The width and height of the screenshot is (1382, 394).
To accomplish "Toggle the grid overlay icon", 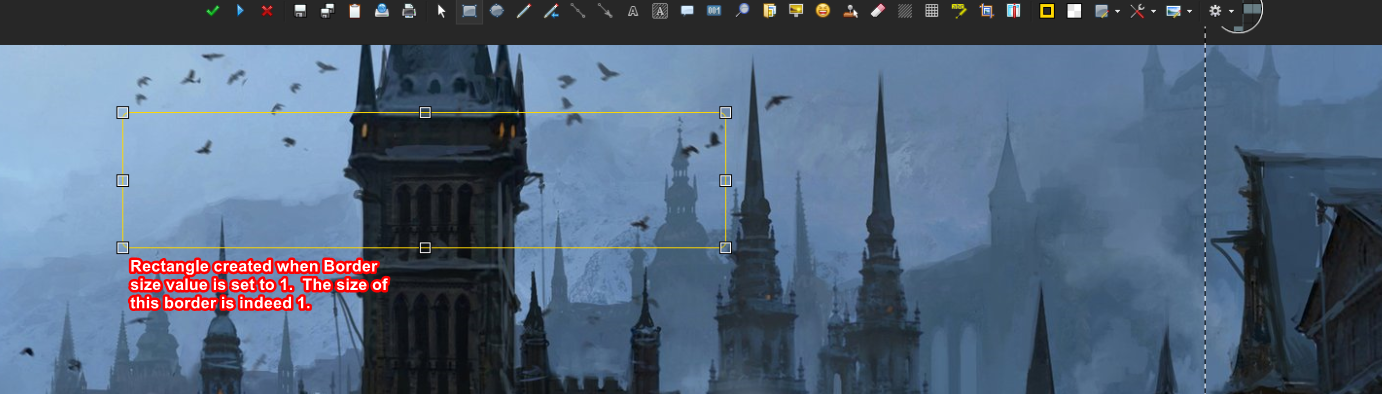I will (932, 11).
